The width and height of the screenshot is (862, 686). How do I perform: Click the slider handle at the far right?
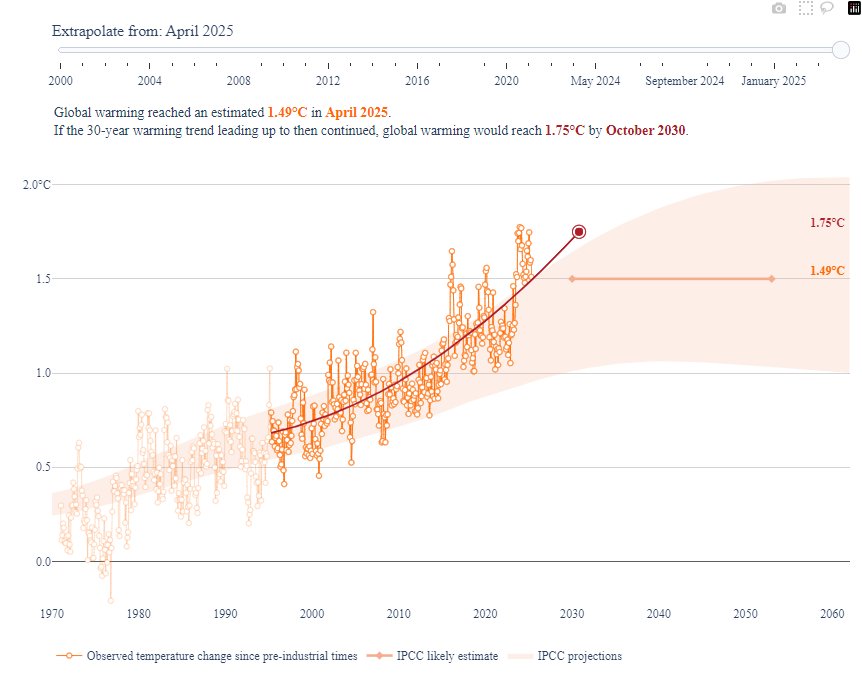click(842, 47)
